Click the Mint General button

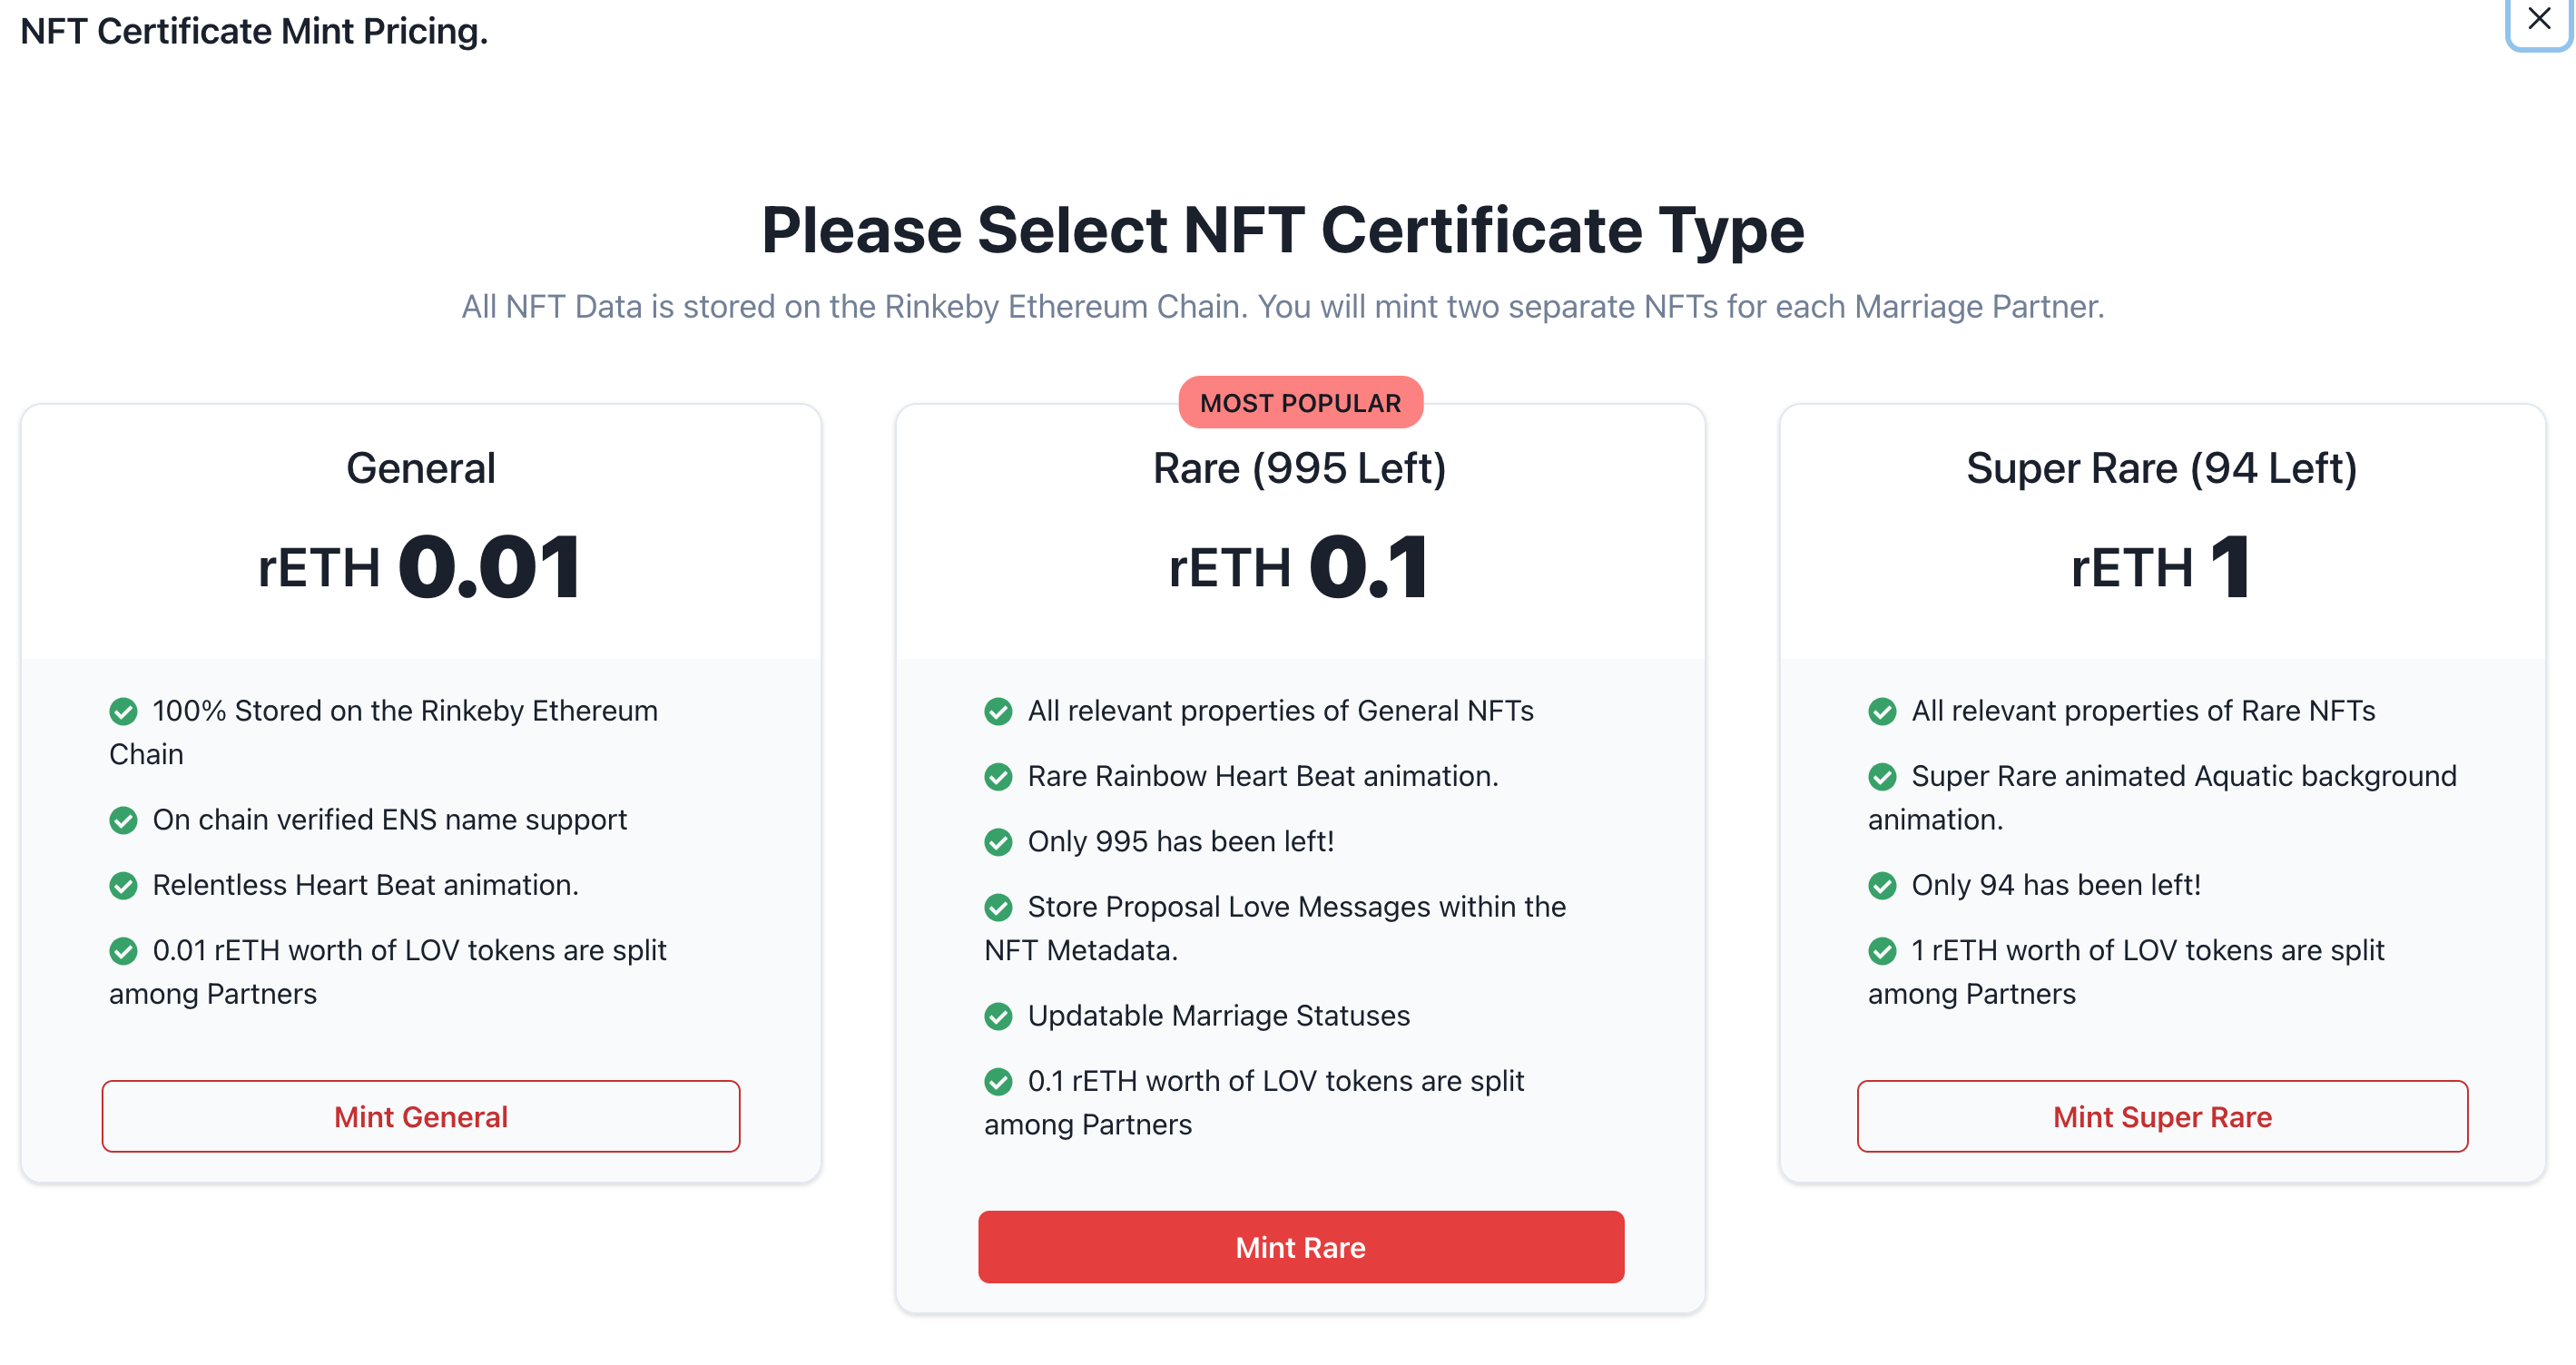(x=421, y=1116)
